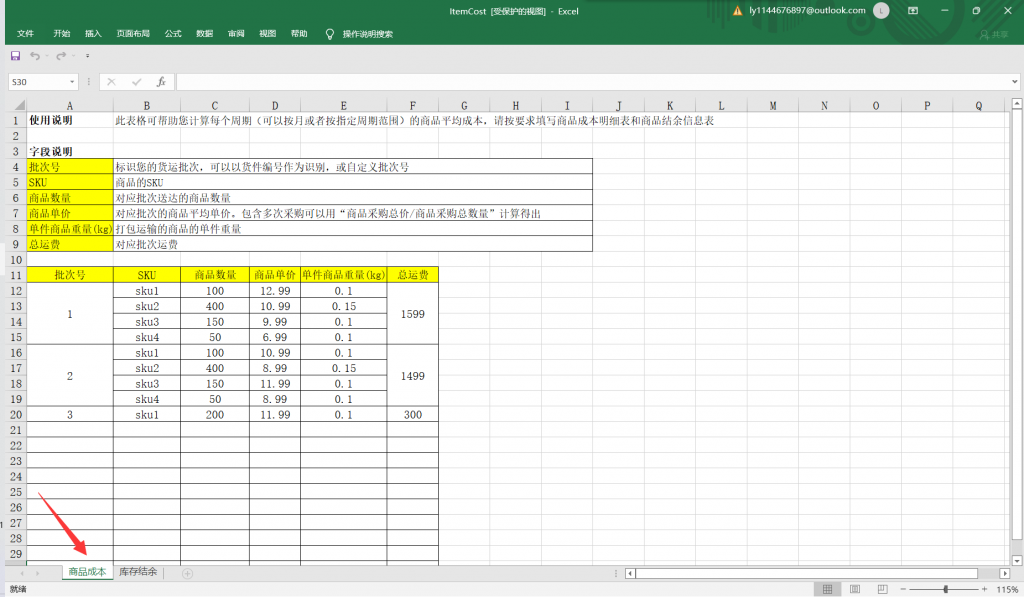Click into the formula bar input
The width and height of the screenshot is (1024, 597).
[593, 82]
